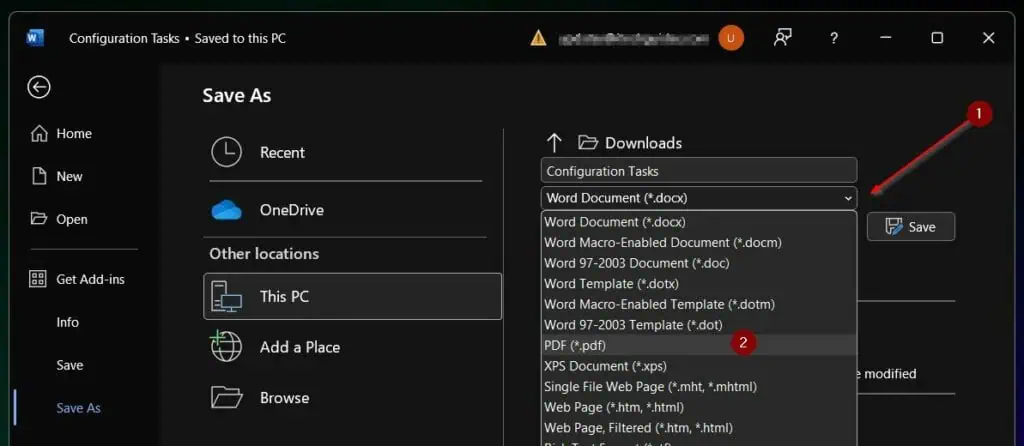
Task: Select Word Macro-Enabled Document (*.docm)
Action: (x=699, y=242)
